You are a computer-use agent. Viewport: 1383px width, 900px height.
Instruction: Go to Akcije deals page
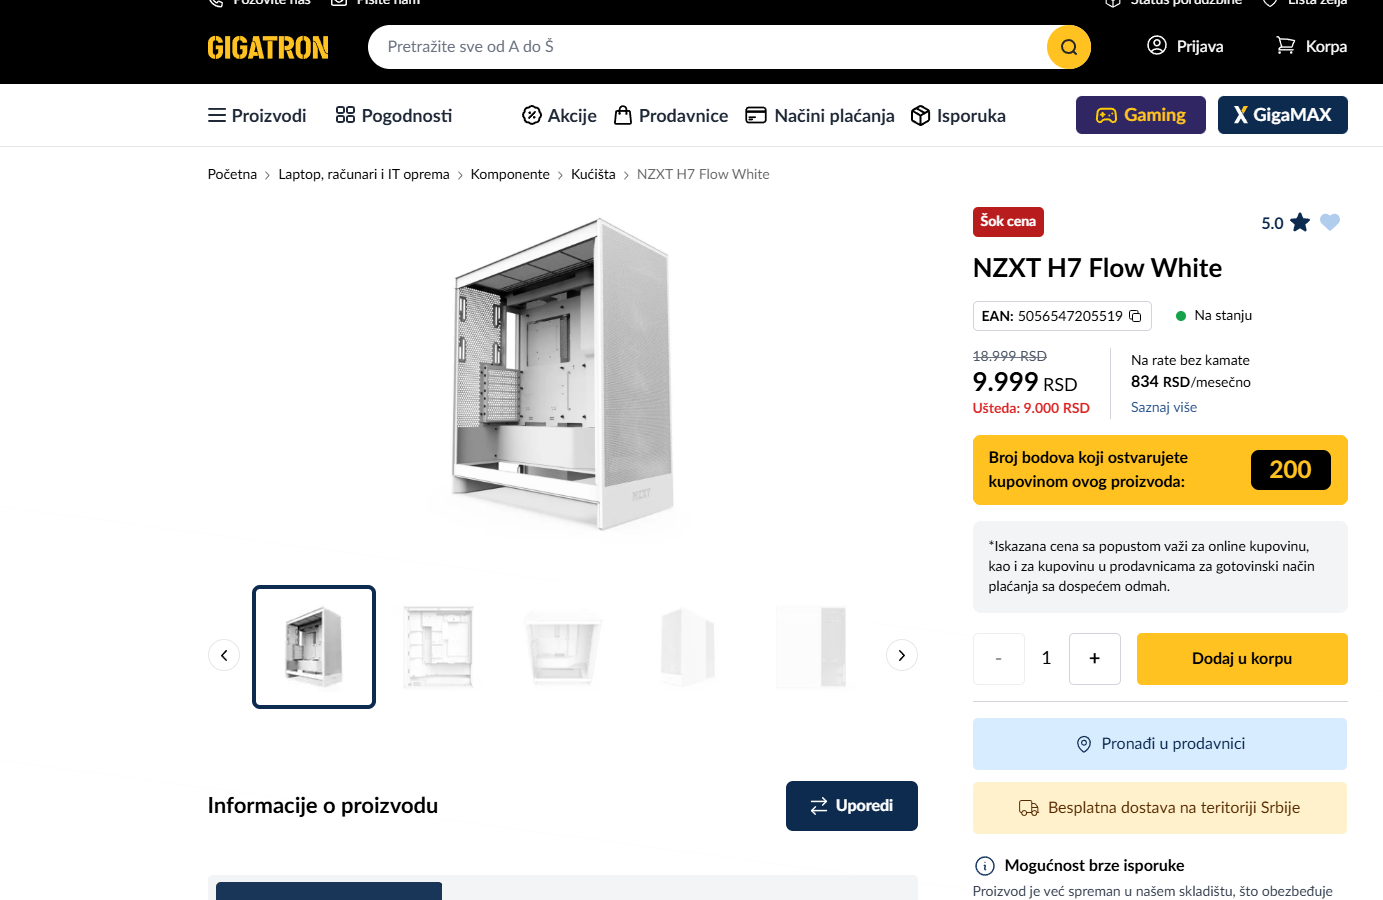tap(559, 115)
